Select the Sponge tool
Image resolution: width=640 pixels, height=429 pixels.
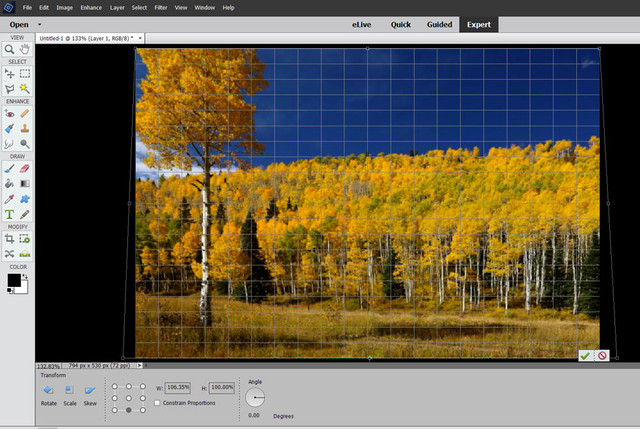click(x=25, y=144)
